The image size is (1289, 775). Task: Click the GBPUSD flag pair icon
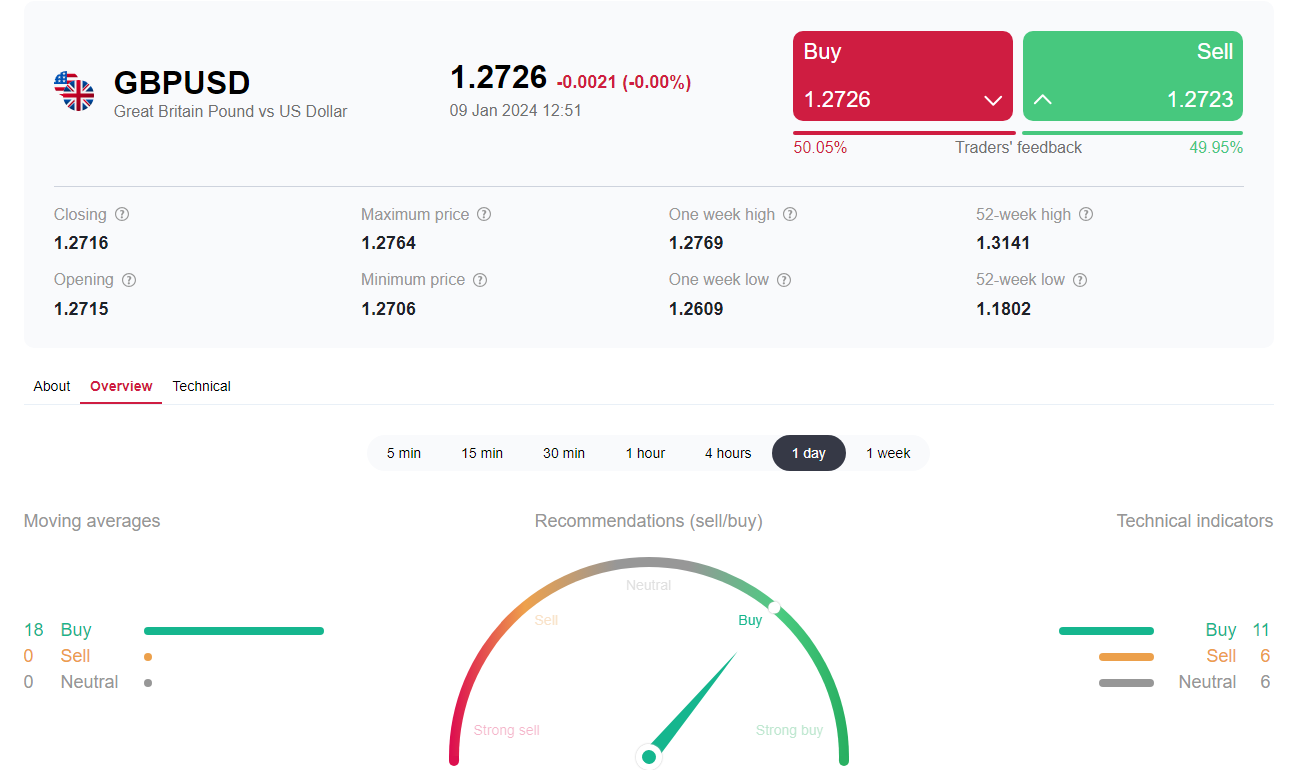(x=74, y=91)
